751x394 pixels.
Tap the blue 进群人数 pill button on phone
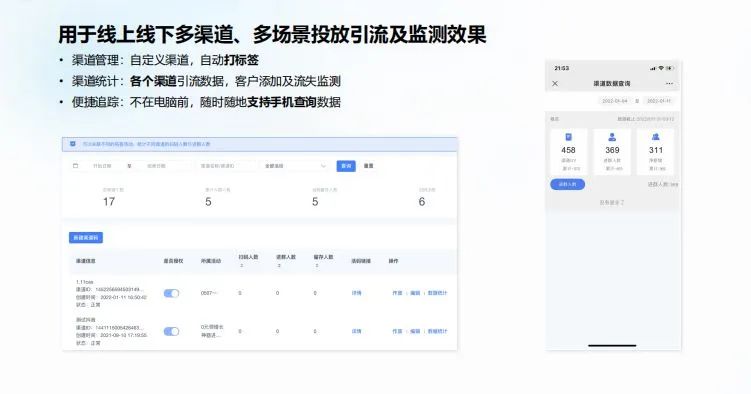567,184
